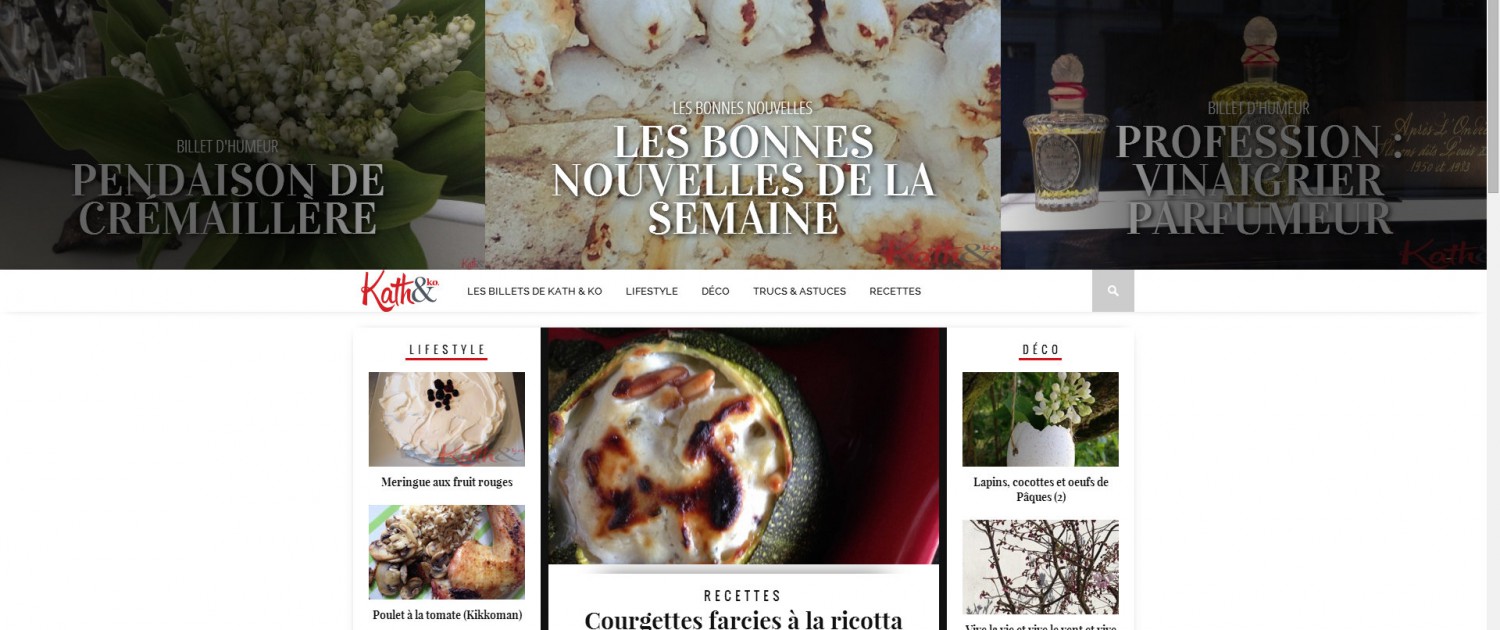Open Les Billets de Kath & Ko menu

click(534, 292)
